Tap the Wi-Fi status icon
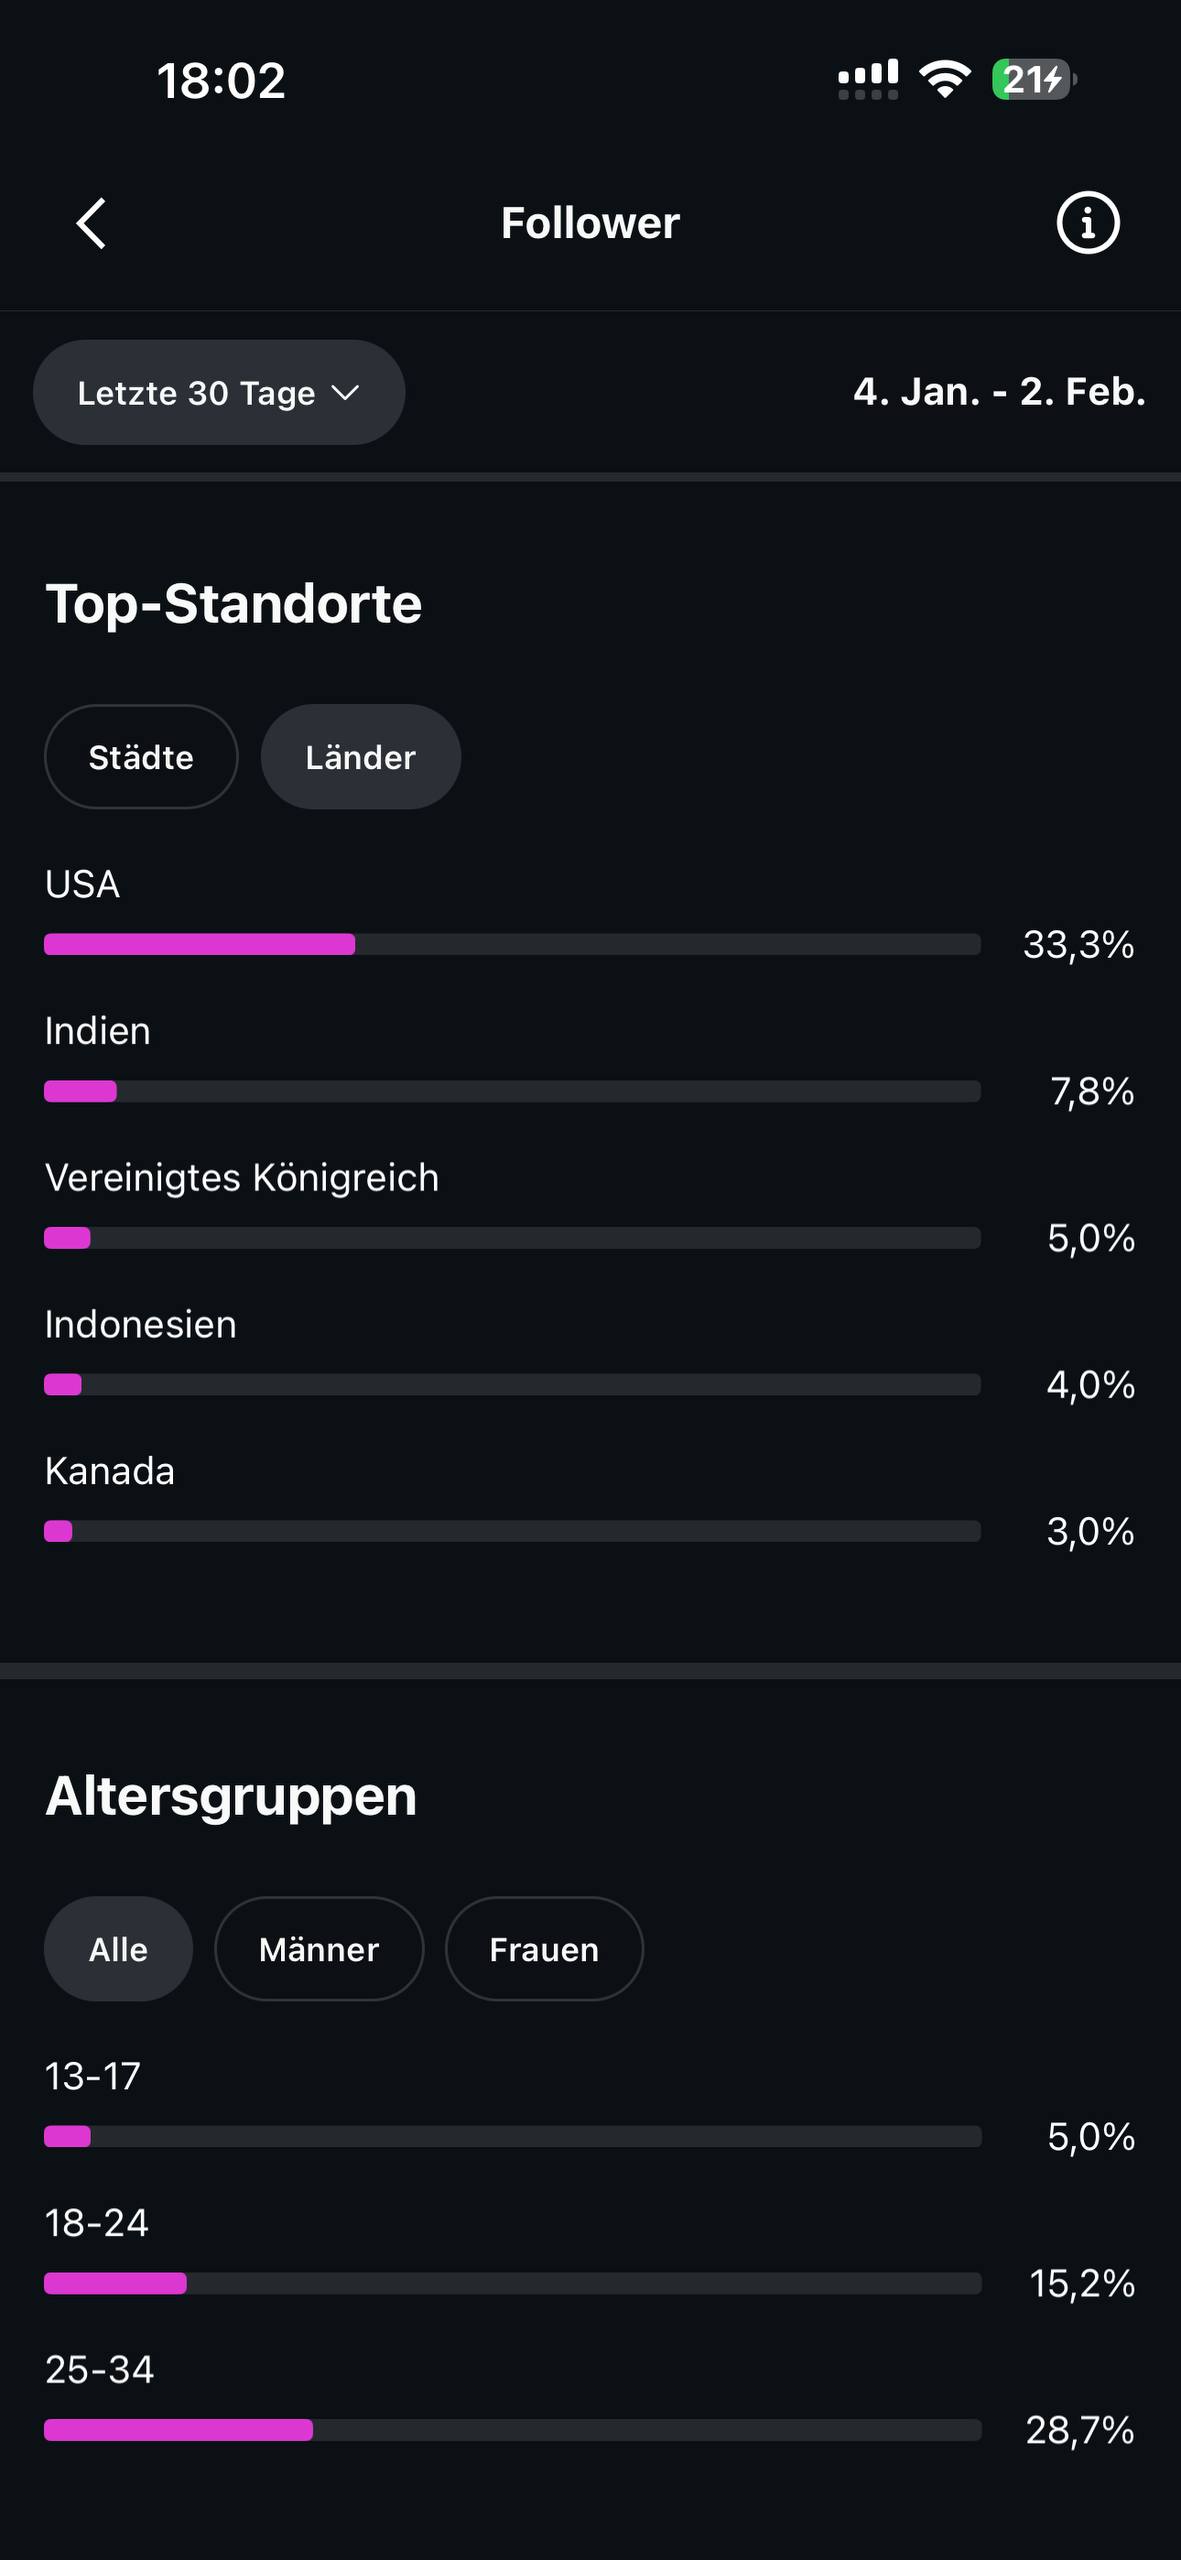The width and height of the screenshot is (1181, 2560). (x=944, y=79)
